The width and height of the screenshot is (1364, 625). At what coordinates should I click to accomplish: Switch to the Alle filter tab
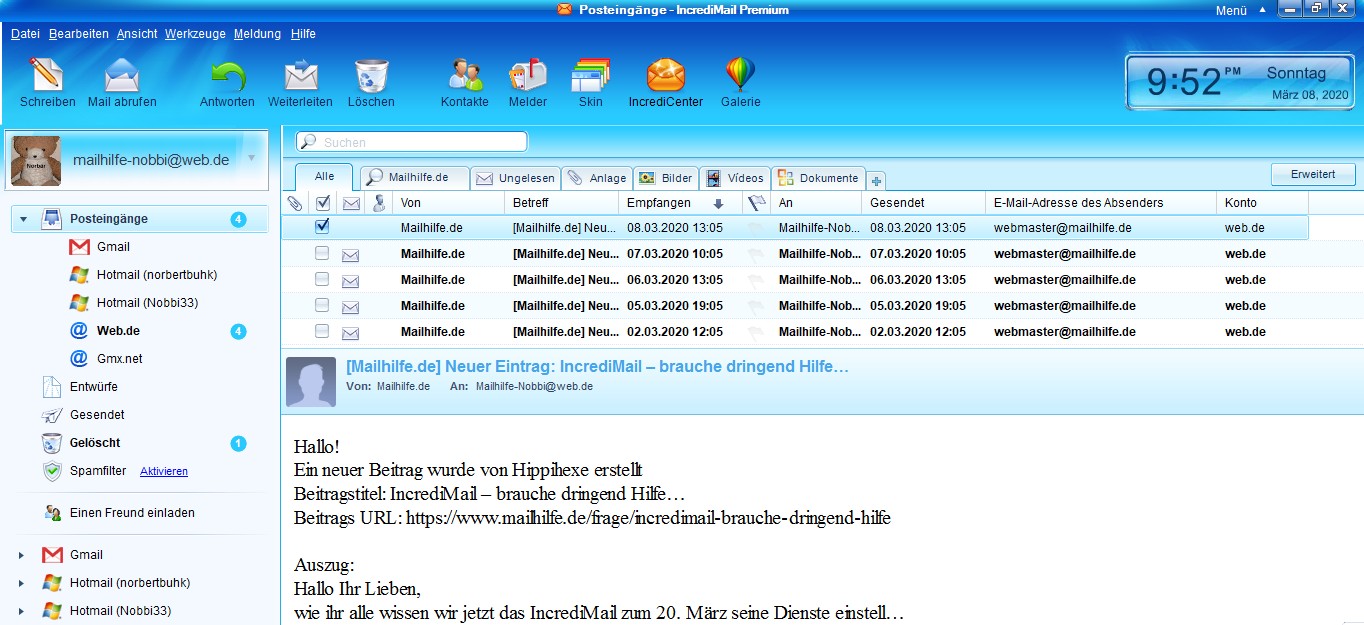pyautogui.click(x=324, y=177)
